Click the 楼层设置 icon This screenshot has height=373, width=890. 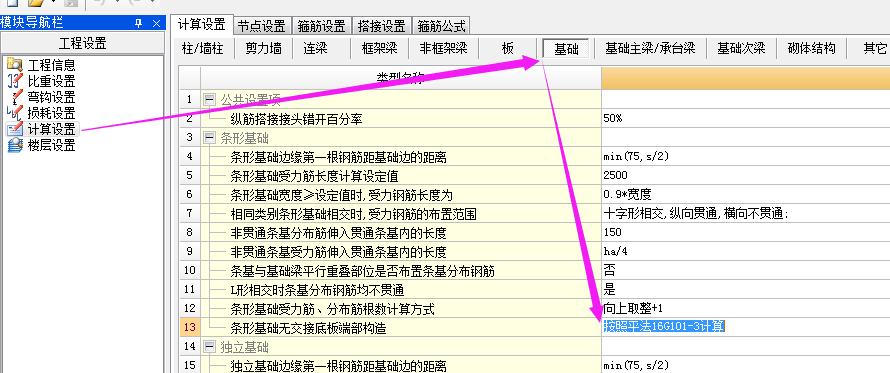click(15, 145)
